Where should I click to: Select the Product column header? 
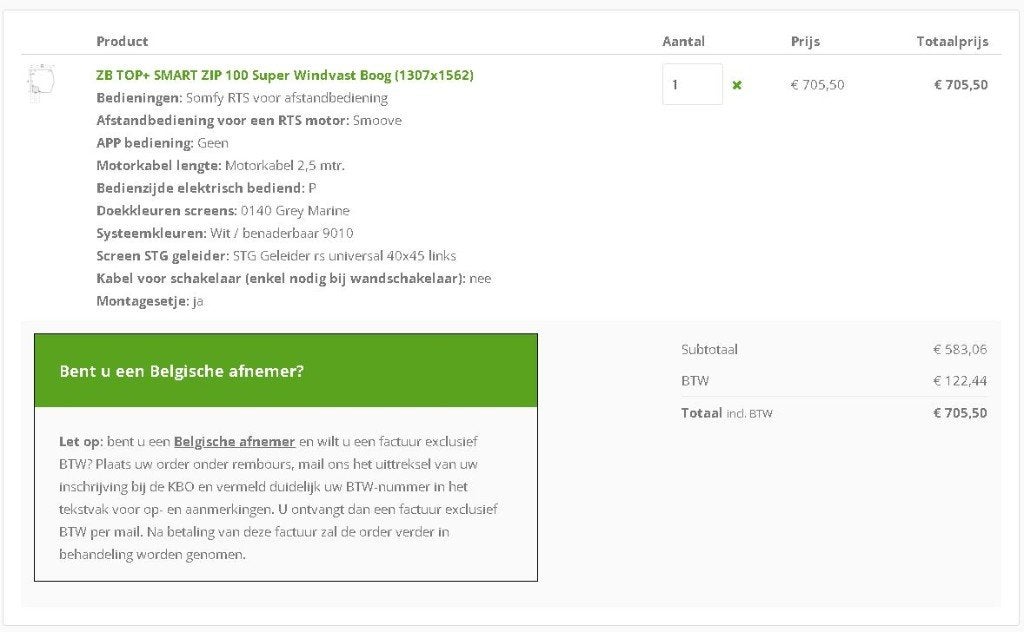122,41
